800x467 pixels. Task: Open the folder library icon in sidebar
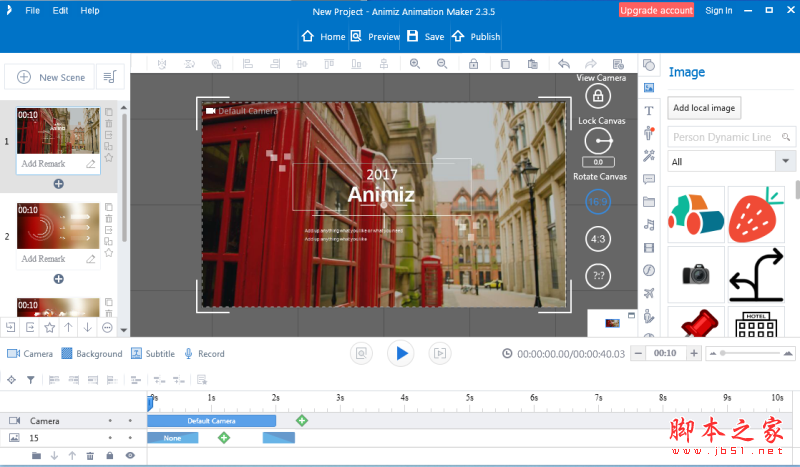(x=649, y=202)
